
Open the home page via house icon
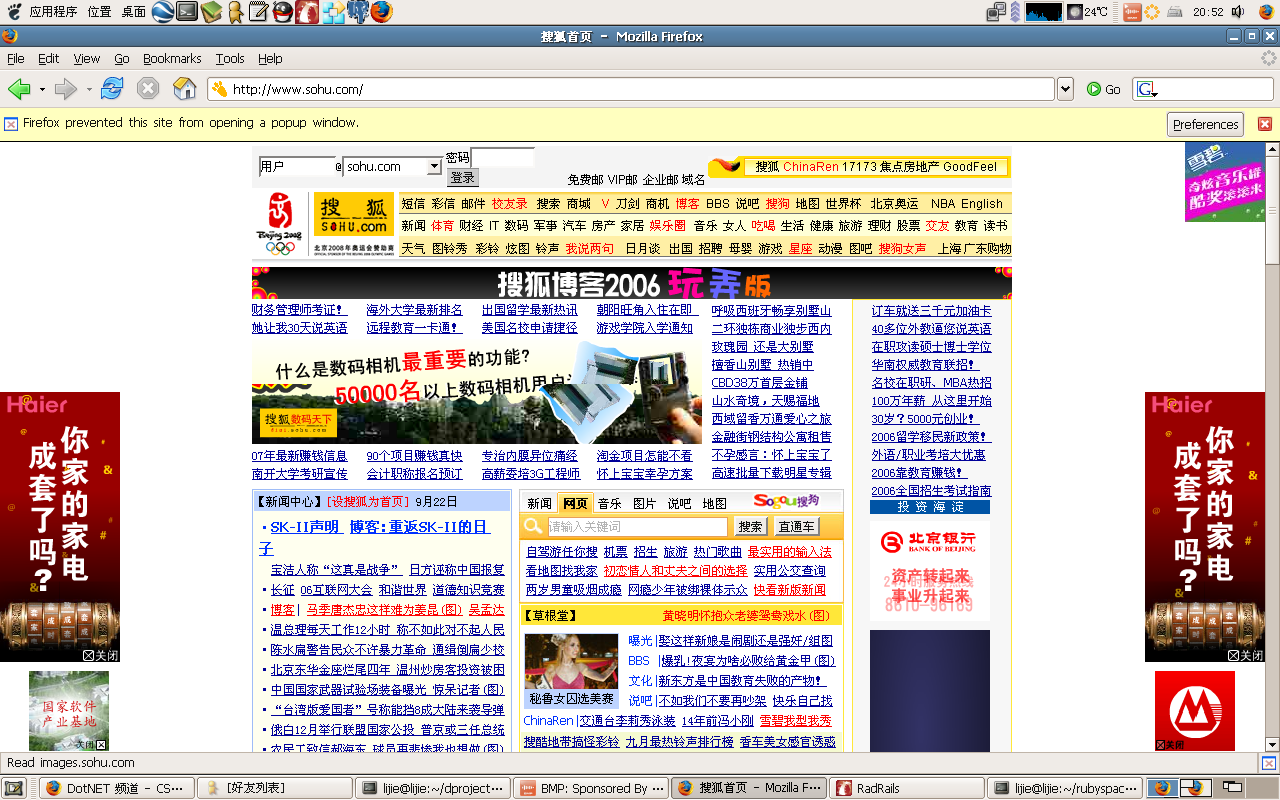(184, 89)
